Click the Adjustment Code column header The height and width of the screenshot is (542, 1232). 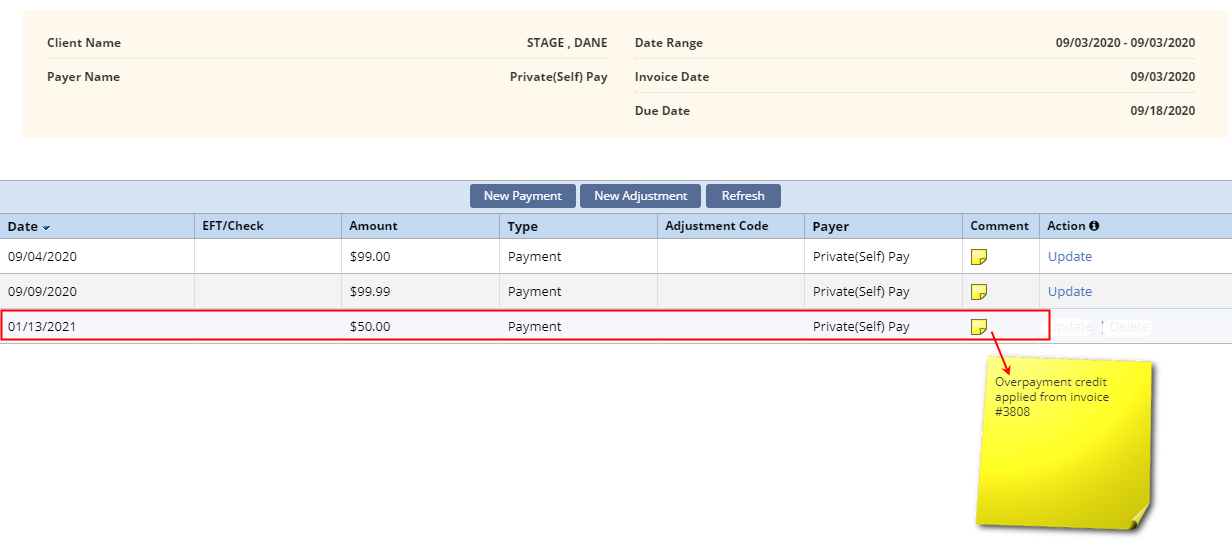[716, 226]
